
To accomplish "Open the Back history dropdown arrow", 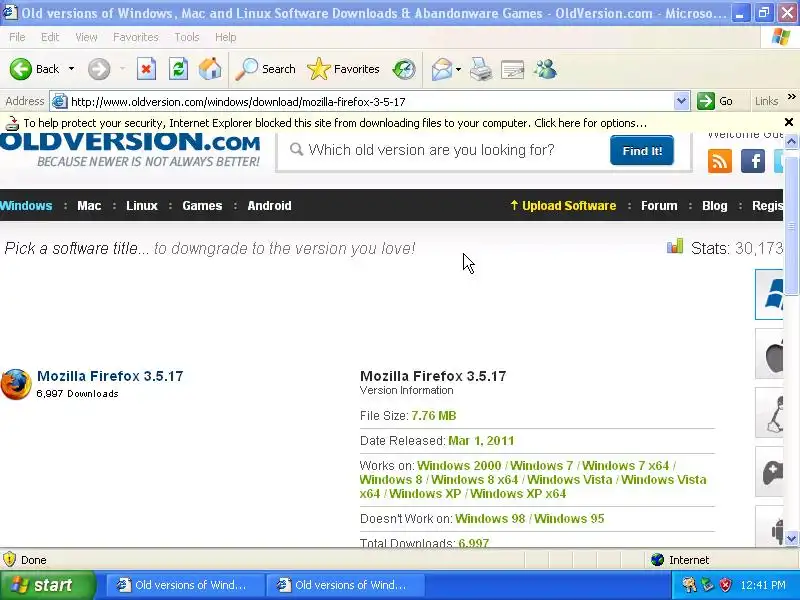I will 71,69.
